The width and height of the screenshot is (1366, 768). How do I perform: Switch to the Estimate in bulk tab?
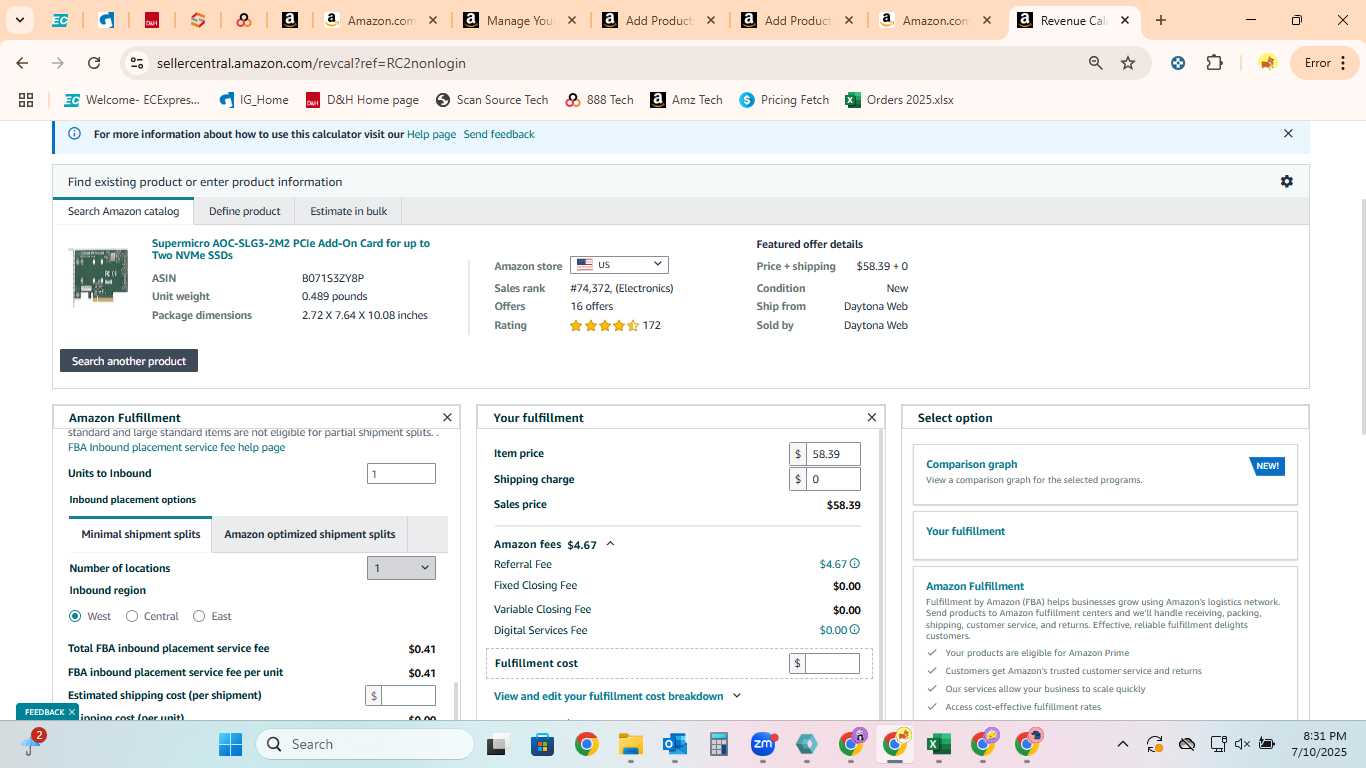coord(348,211)
